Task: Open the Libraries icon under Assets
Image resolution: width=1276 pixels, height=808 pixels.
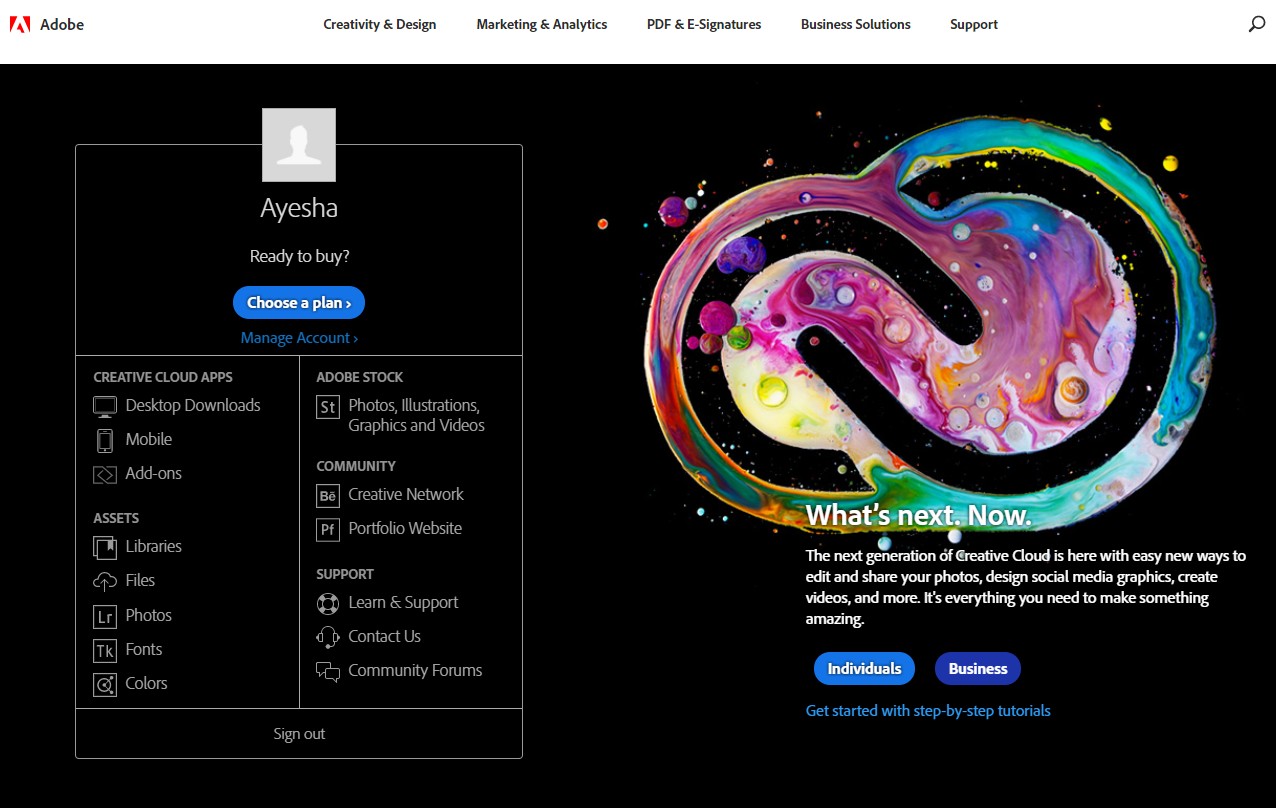Action: (105, 546)
